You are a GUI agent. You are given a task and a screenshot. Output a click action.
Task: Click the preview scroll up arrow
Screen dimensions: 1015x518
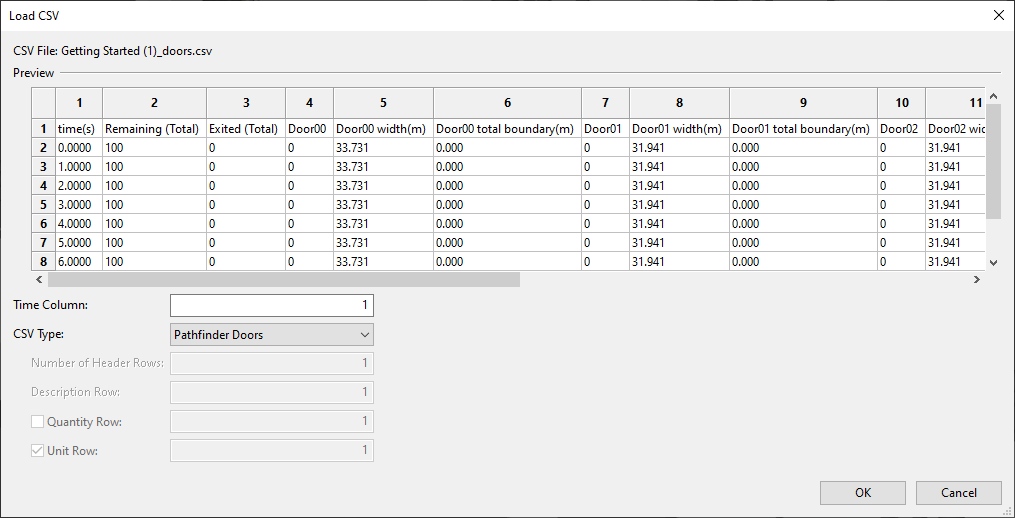click(x=994, y=95)
